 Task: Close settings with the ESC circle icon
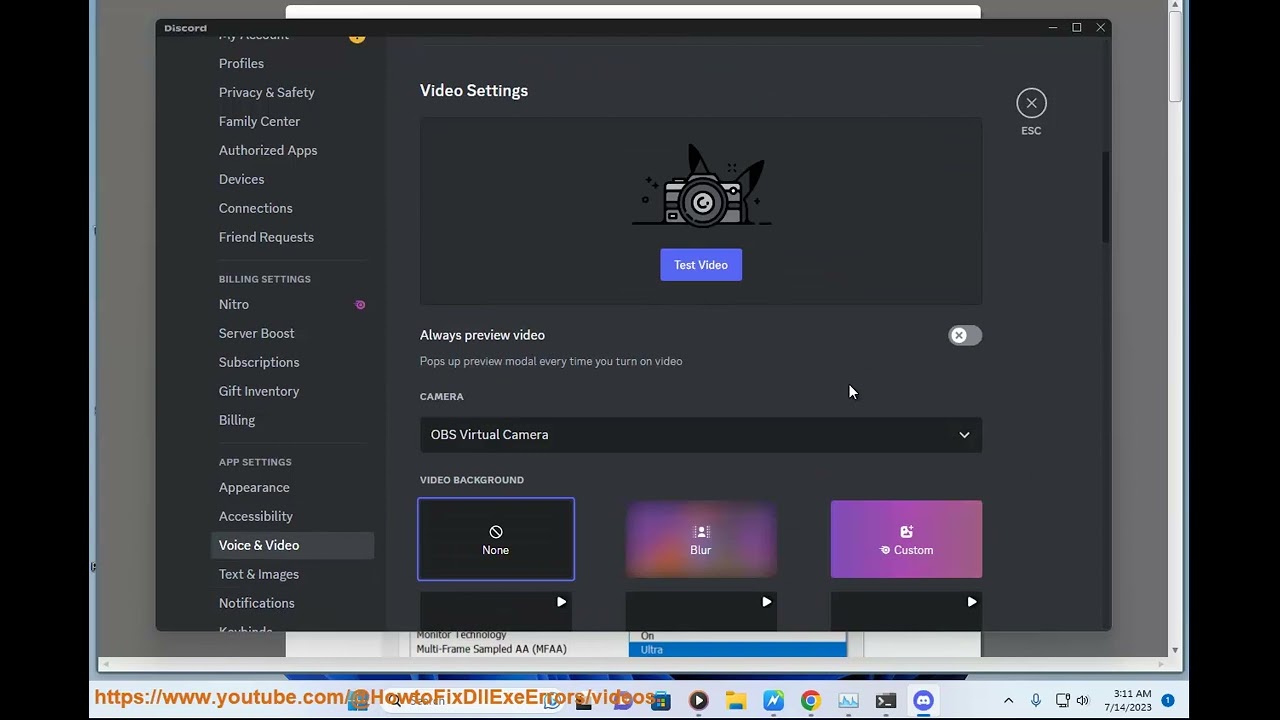[1031, 103]
